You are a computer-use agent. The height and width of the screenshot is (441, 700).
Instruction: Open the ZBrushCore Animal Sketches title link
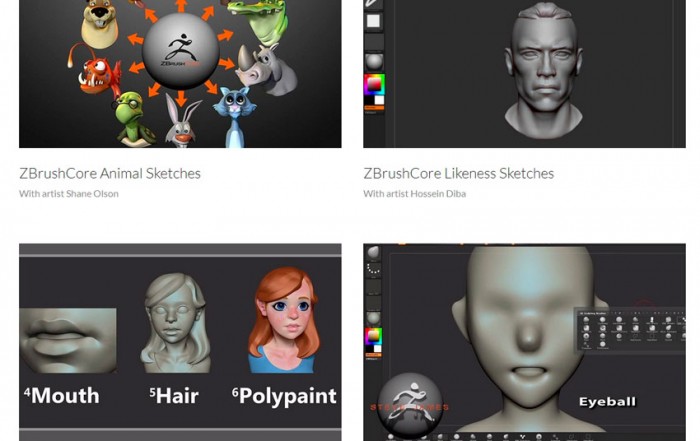[110, 173]
